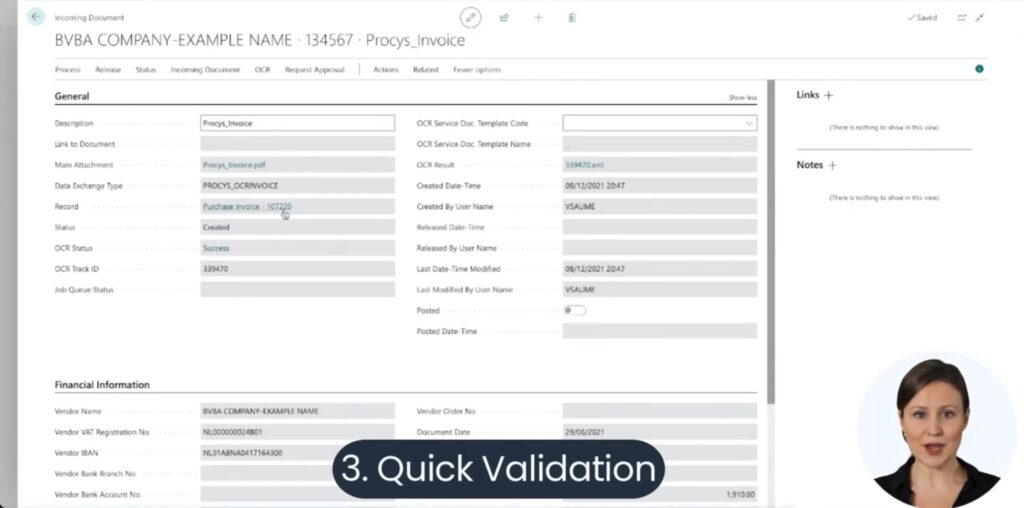
Task: Click the Created Date-Time value field
Action: [x=660, y=186]
